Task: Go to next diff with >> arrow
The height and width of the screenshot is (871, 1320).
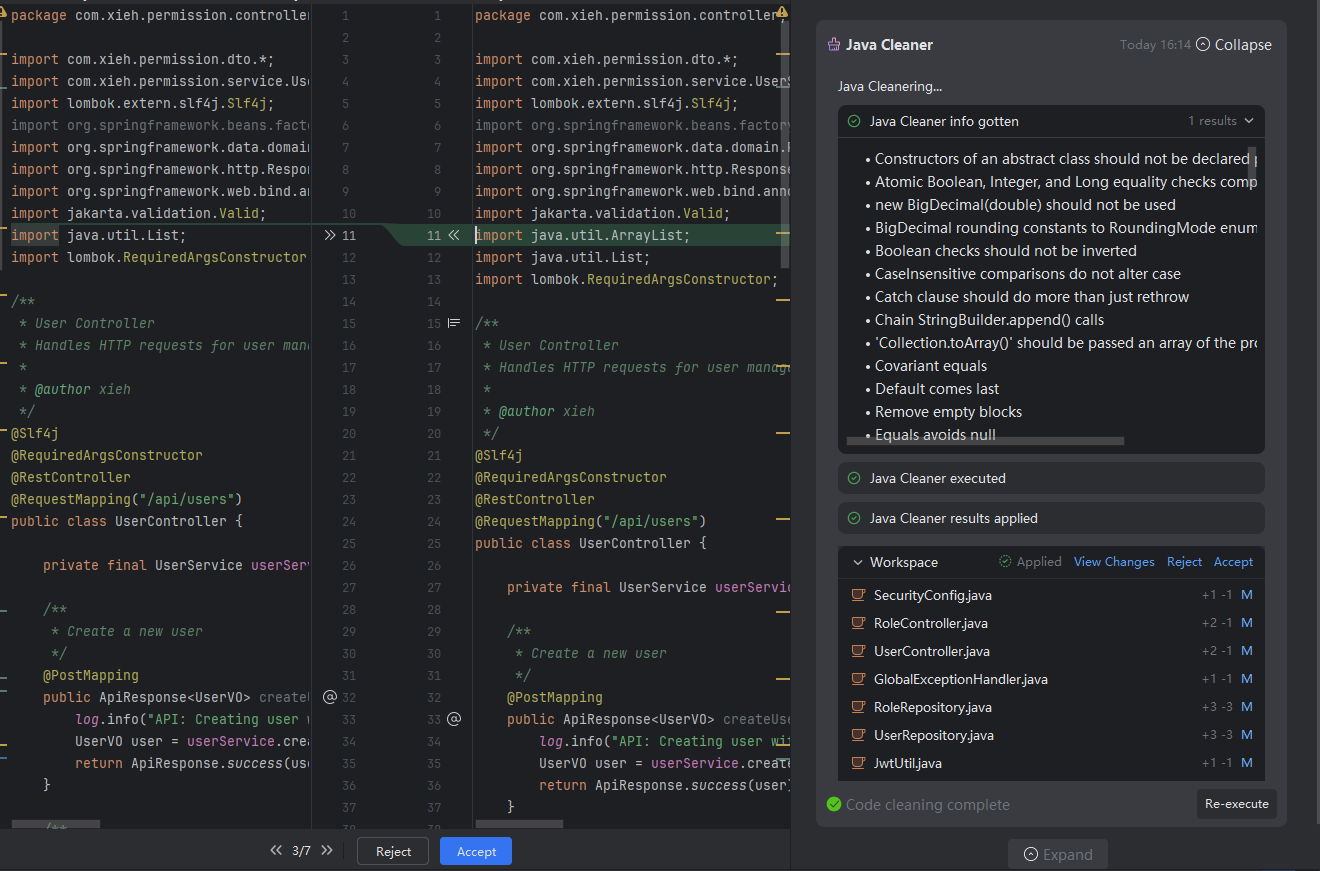Action: [x=328, y=851]
